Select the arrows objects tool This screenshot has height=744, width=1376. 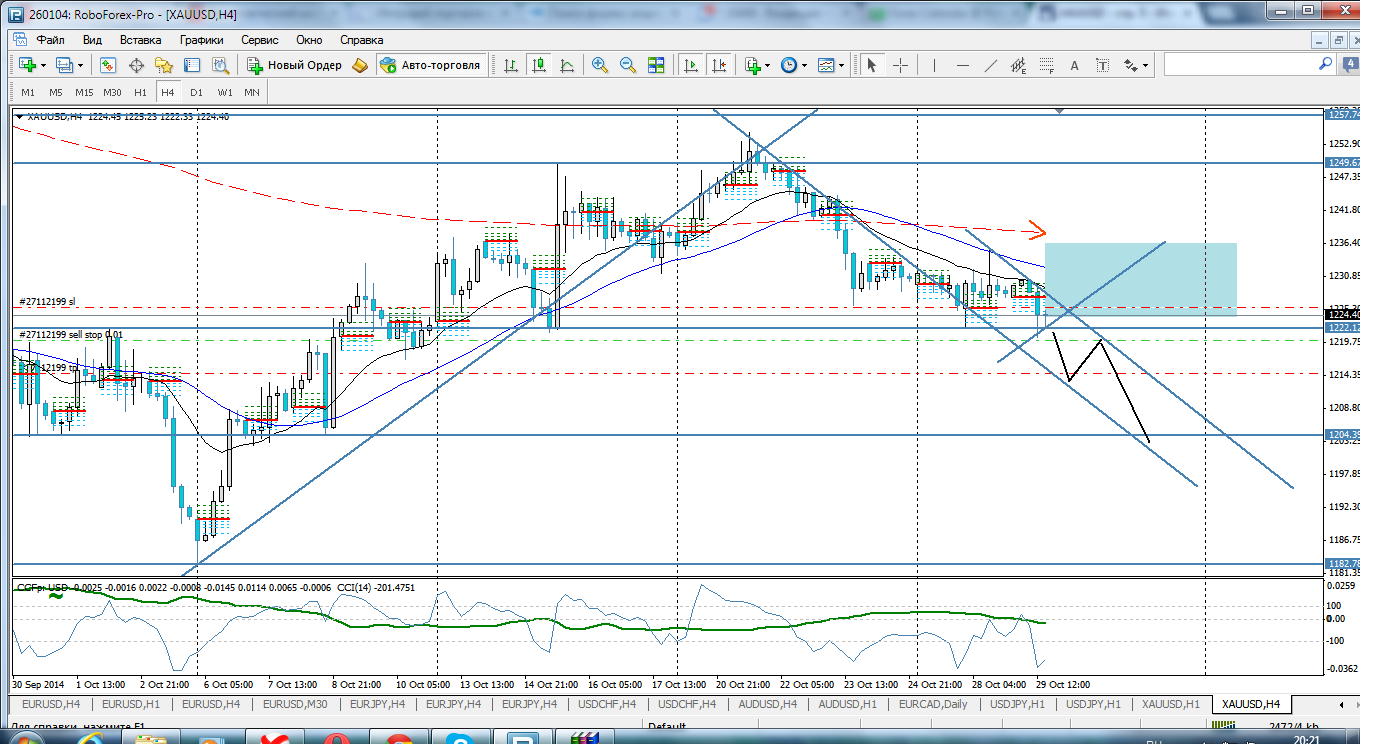point(1131,65)
